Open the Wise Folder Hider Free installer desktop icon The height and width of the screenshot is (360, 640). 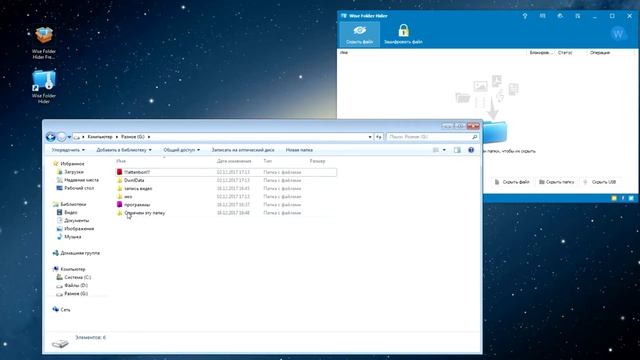(x=44, y=43)
